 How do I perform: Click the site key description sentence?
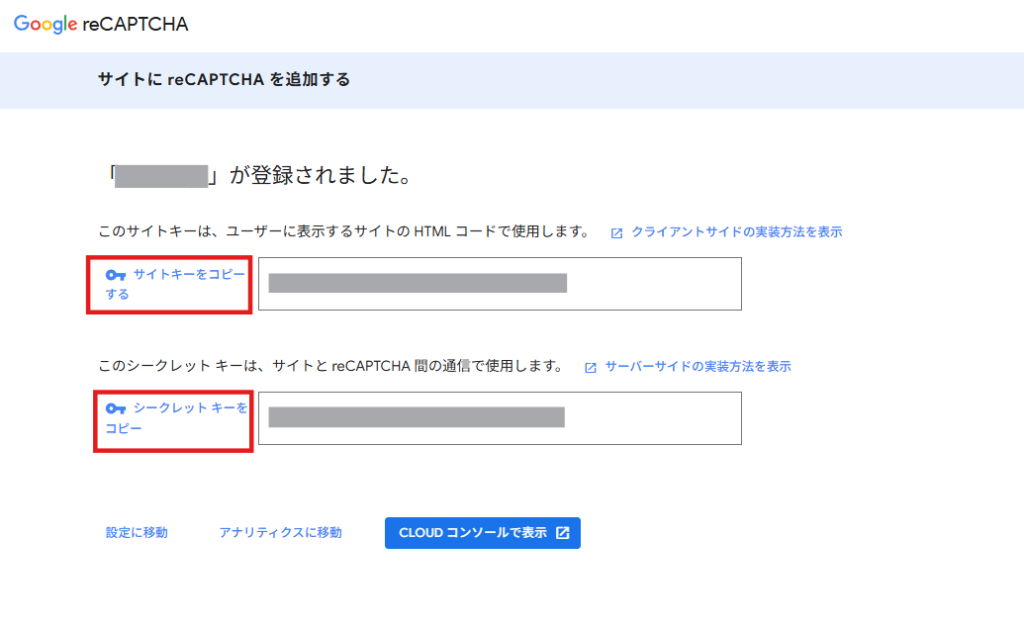tap(344, 231)
